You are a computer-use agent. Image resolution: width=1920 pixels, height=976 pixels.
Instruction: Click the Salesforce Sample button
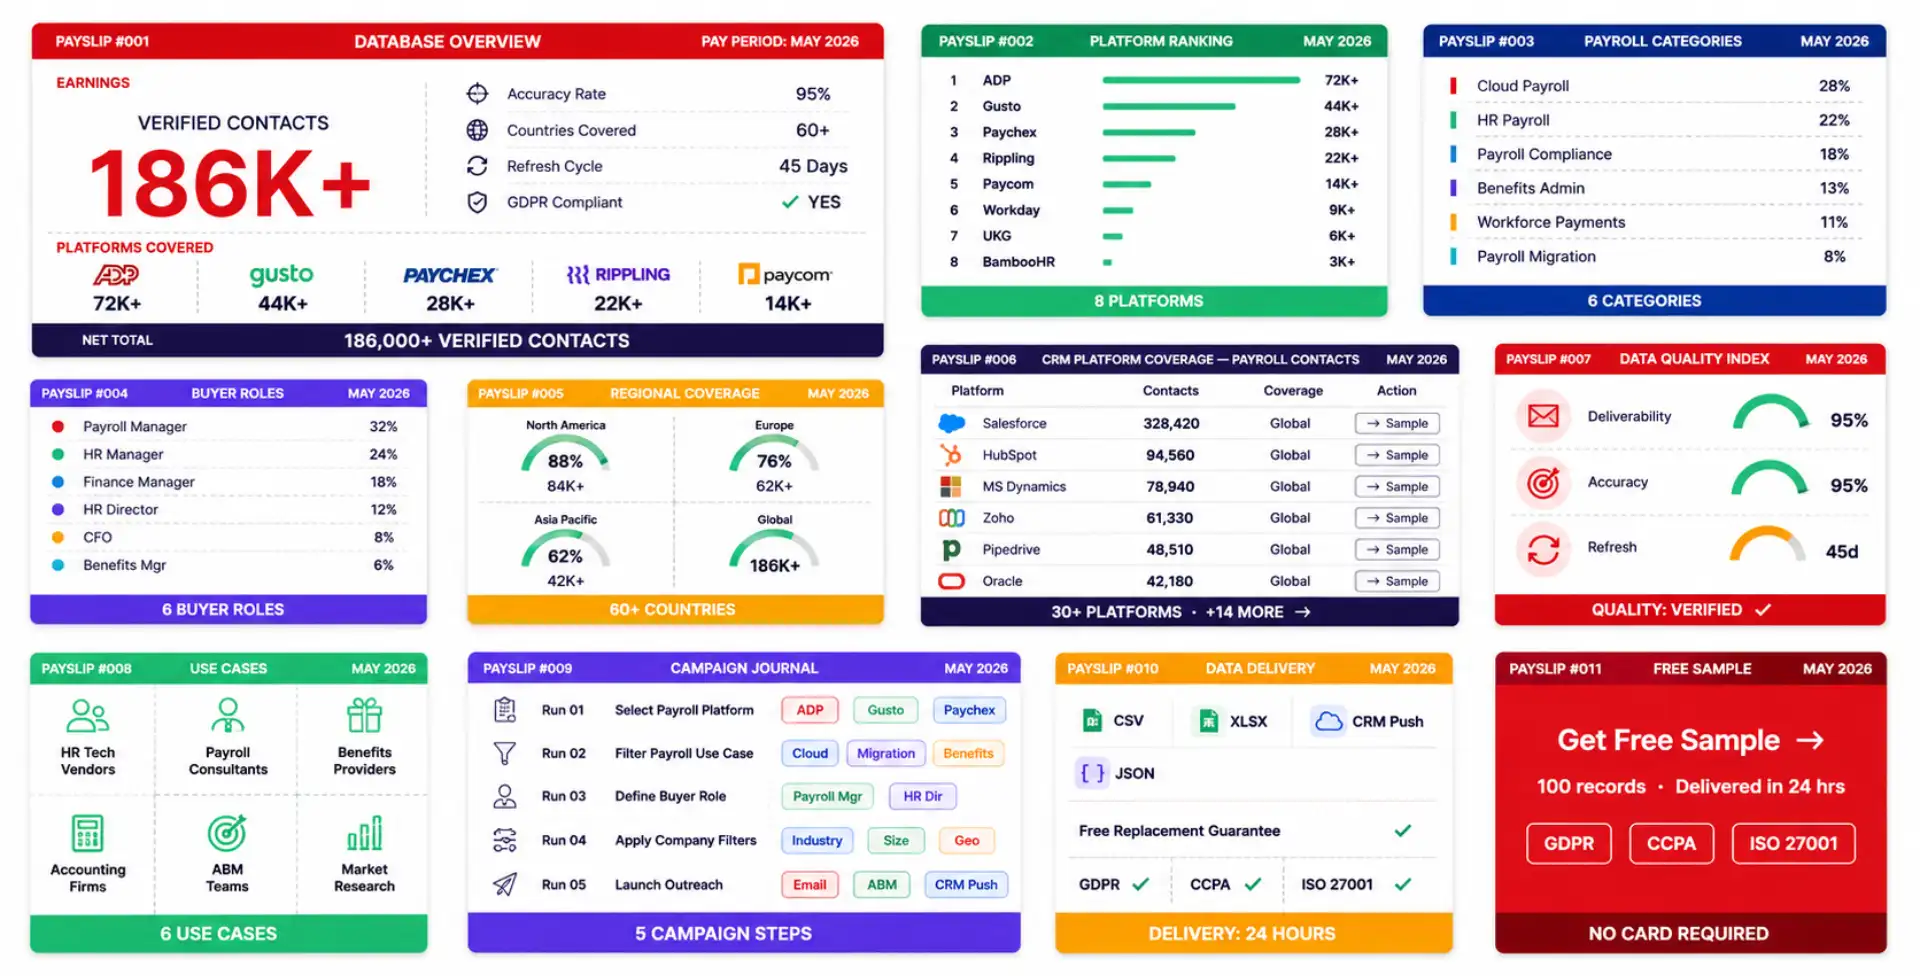coord(1398,424)
